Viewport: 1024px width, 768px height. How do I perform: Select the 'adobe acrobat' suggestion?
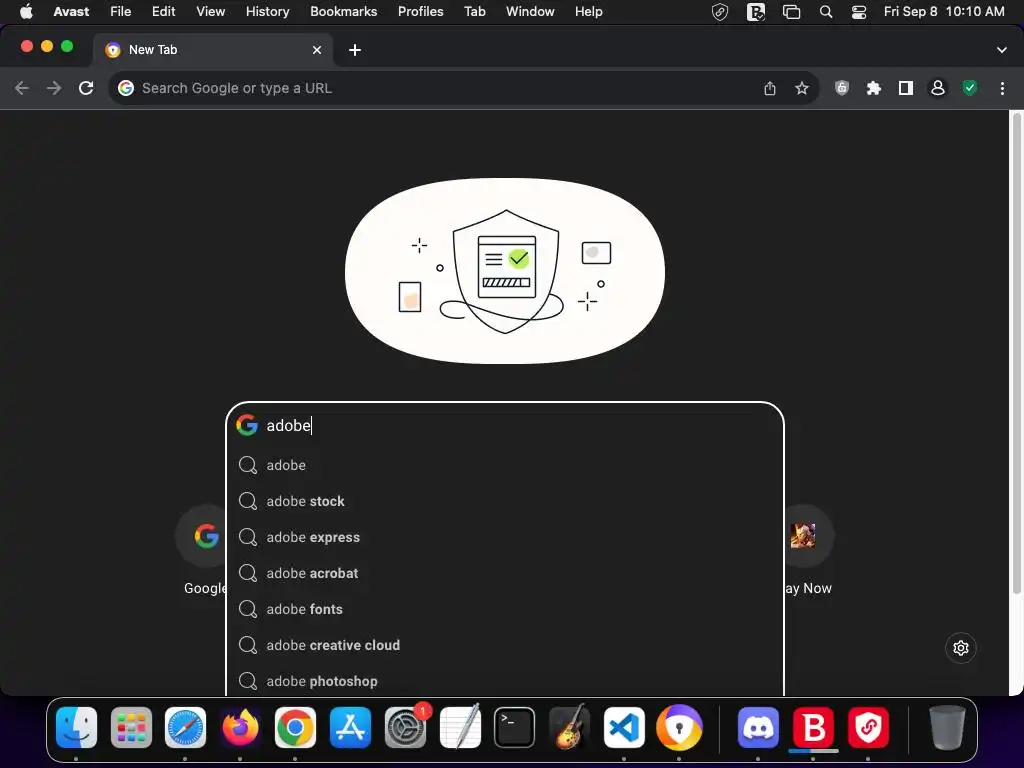[504, 573]
